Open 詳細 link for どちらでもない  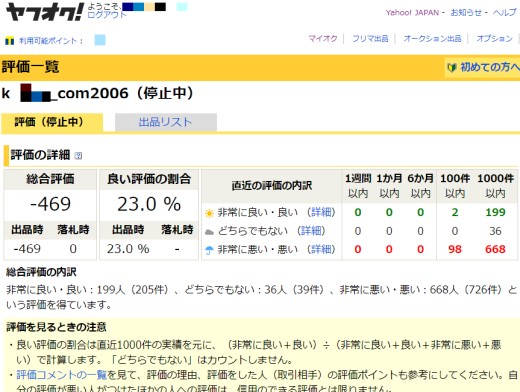(311, 231)
